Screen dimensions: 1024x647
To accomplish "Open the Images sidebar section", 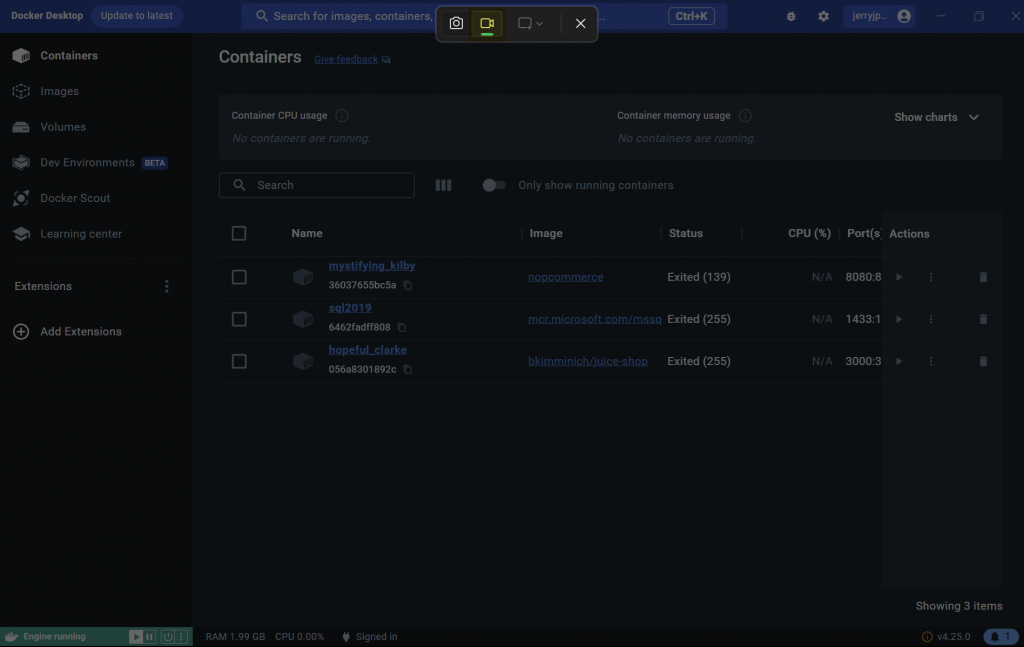I will click(46, 91).
